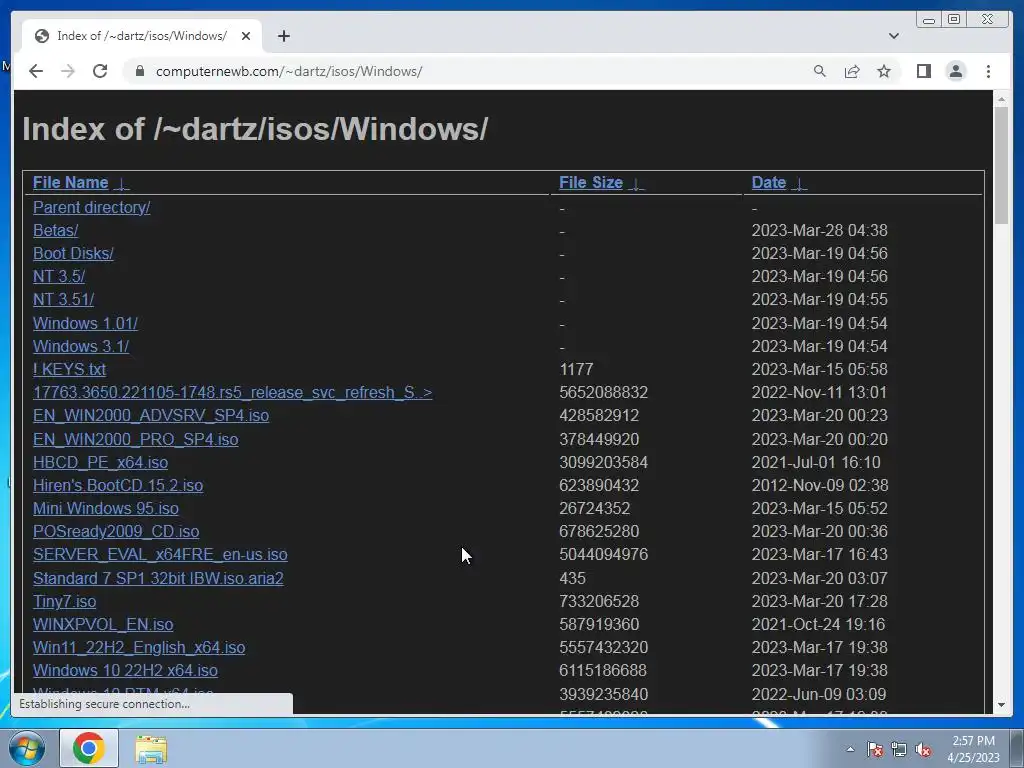Open the Windows Start button
The width and height of the screenshot is (1024, 768).
[x=26, y=748]
